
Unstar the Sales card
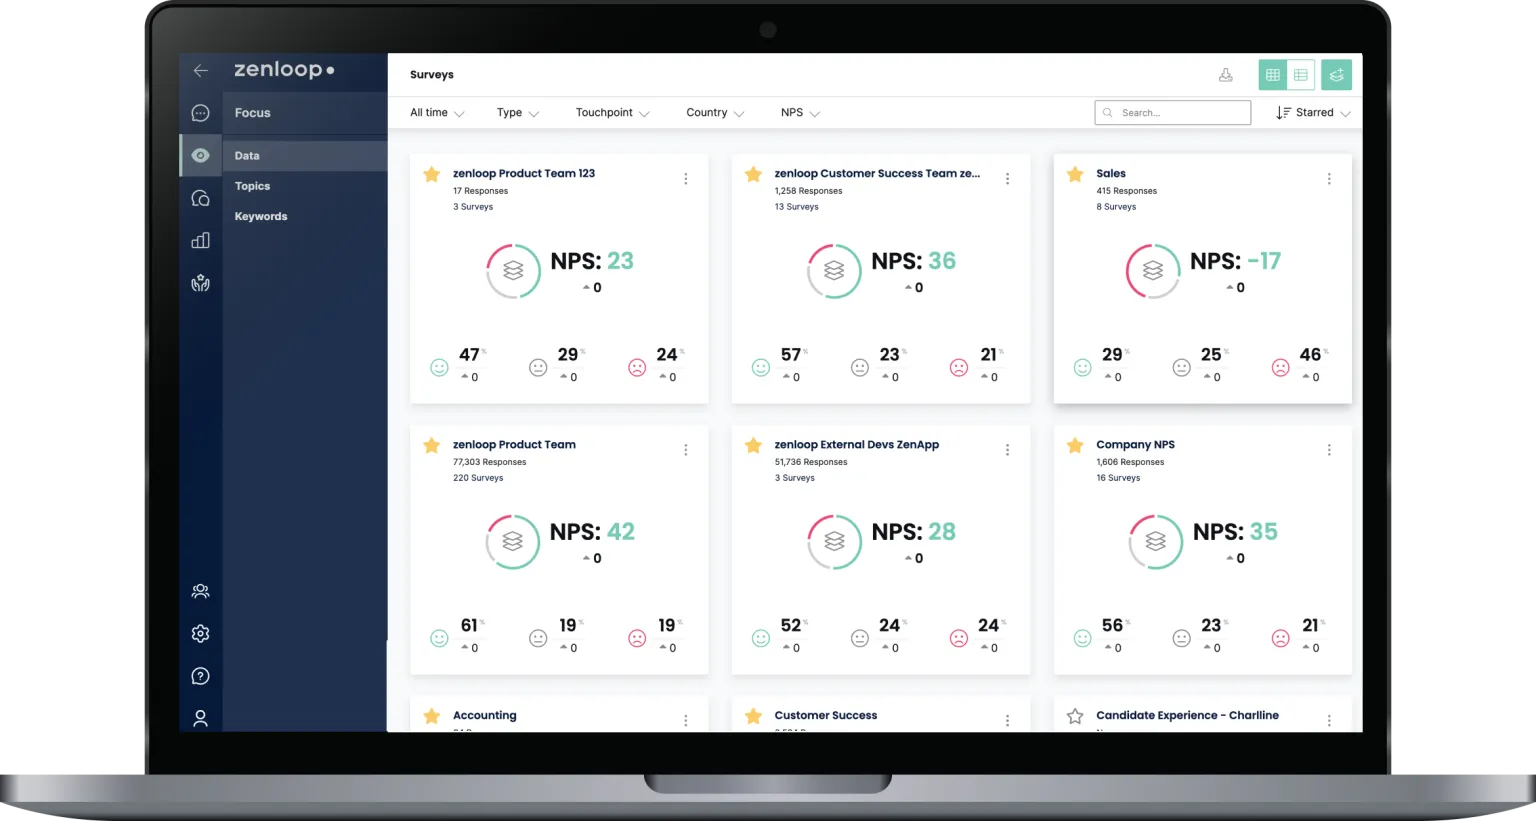pyautogui.click(x=1075, y=174)
